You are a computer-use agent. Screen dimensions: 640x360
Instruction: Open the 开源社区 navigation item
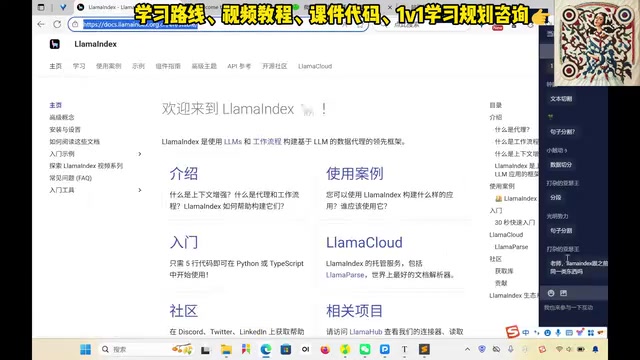275,66
